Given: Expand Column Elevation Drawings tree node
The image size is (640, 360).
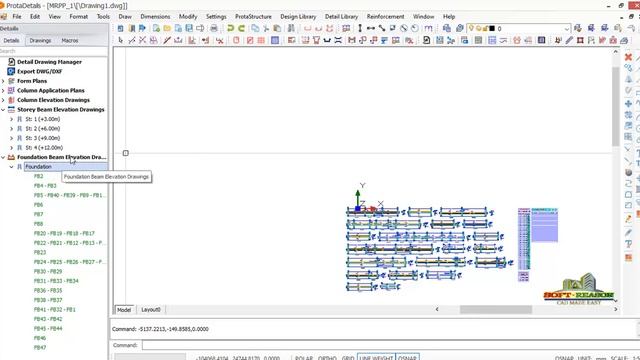Looking at the screenshot, I should coord(3,100).
